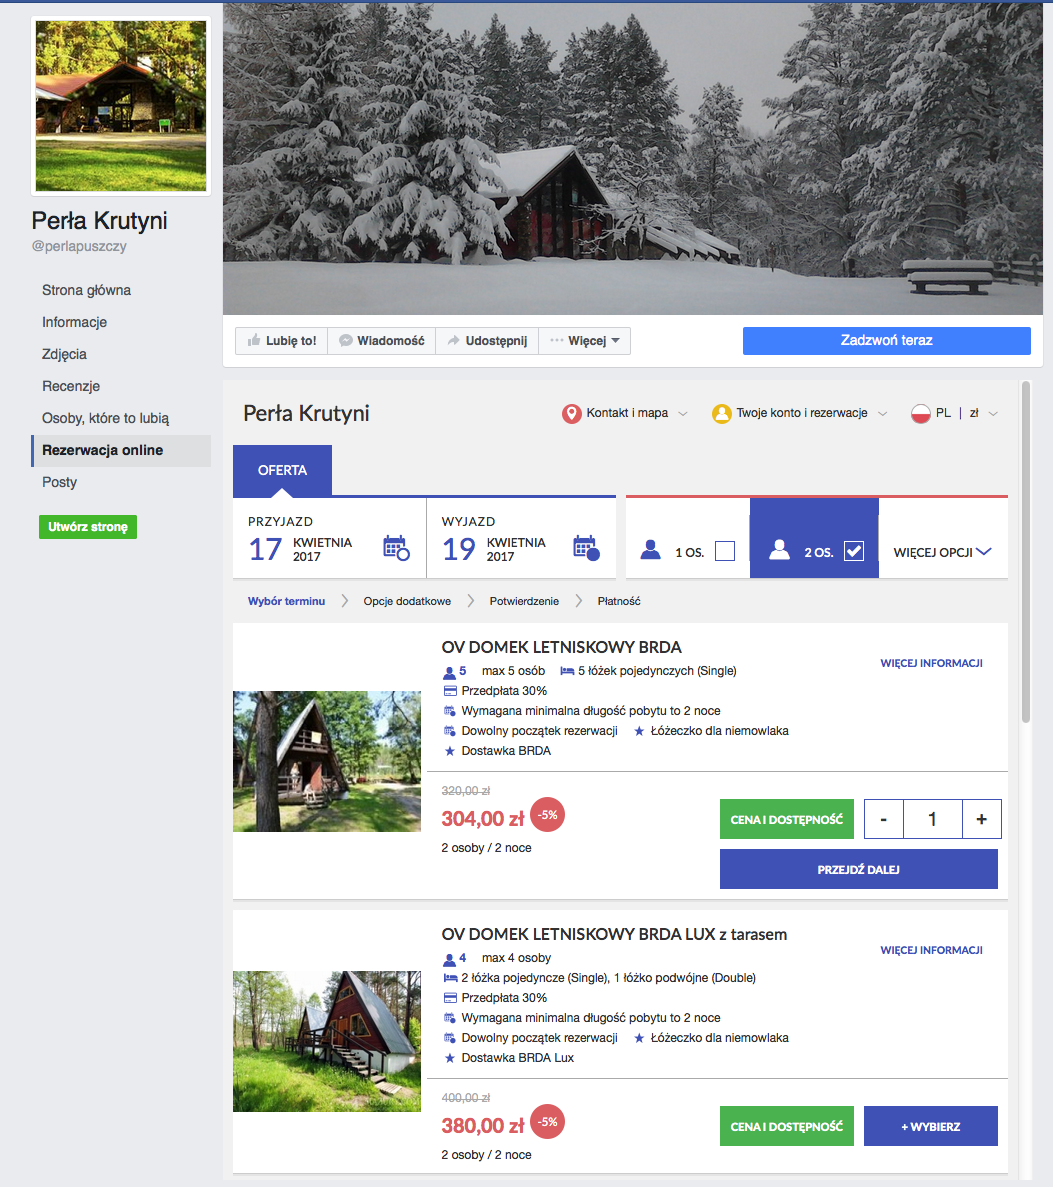Click the thumbs-up icon on Lubię to!
This screenshot has height=1187, width=1053.
click(x=254, y=341)
